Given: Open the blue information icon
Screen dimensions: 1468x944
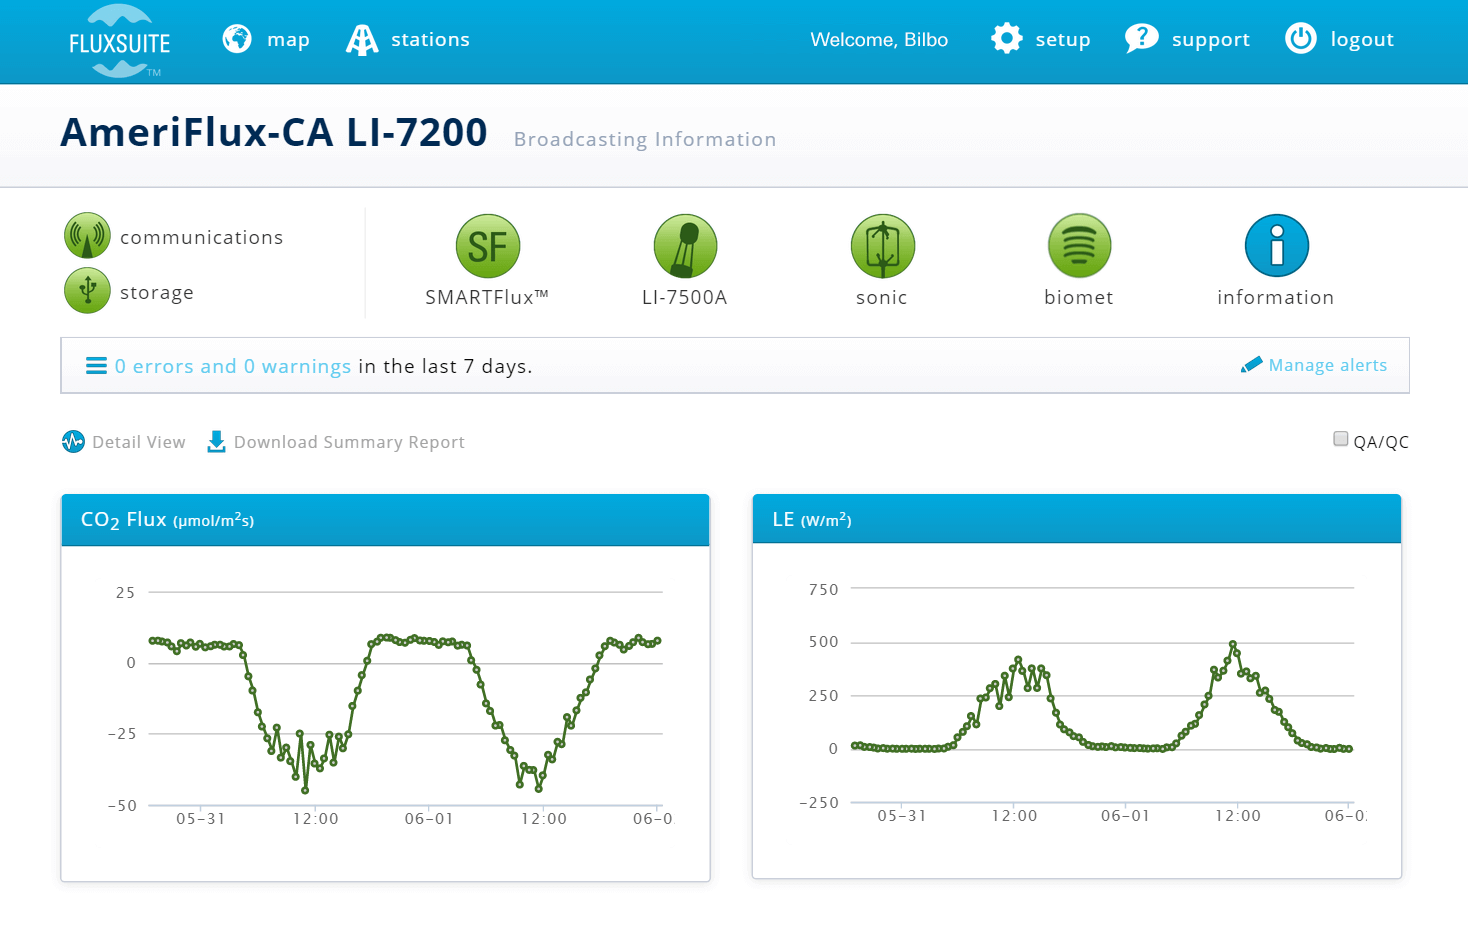Looking at the screenshot, I should click(x=1276, y=246).
